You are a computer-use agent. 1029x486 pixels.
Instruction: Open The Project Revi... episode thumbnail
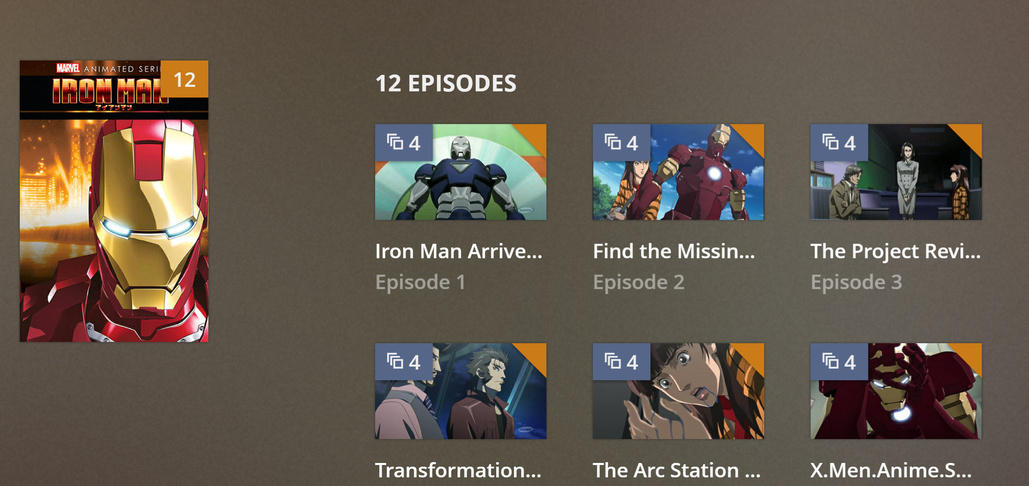pyautogui.click(x=896, y=172)
